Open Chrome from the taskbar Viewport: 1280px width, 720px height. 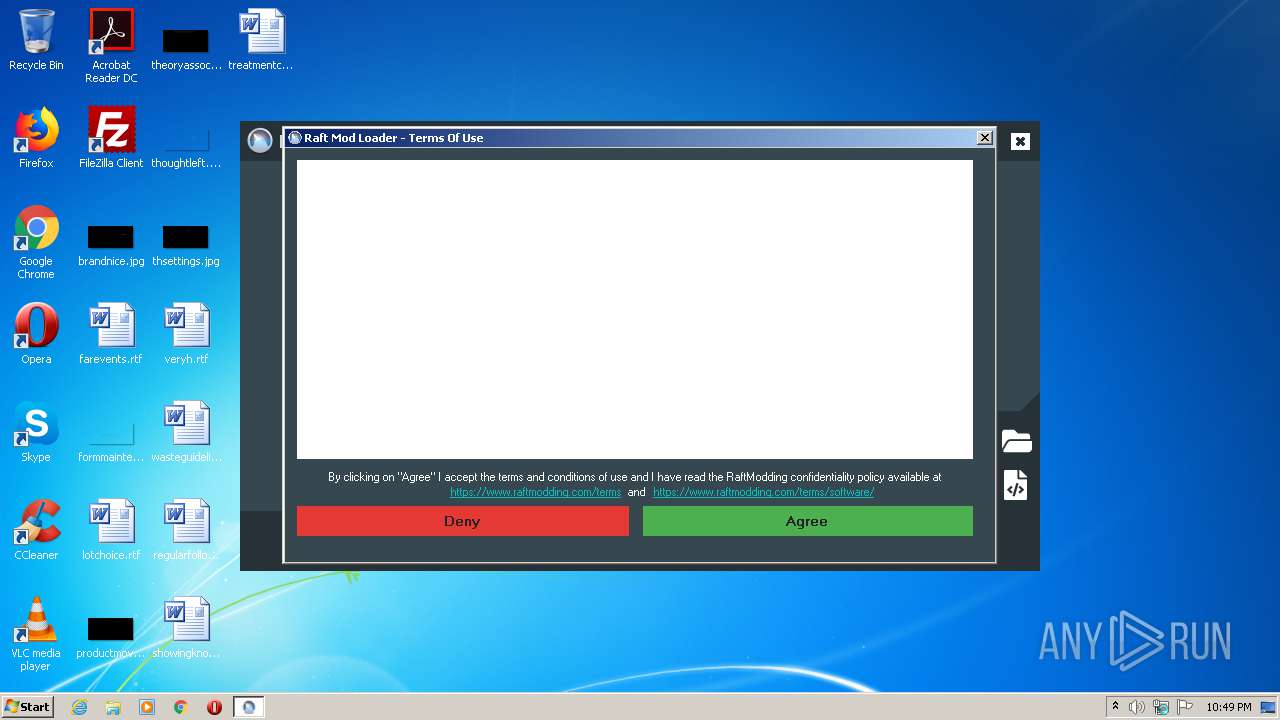click(181, 707)
